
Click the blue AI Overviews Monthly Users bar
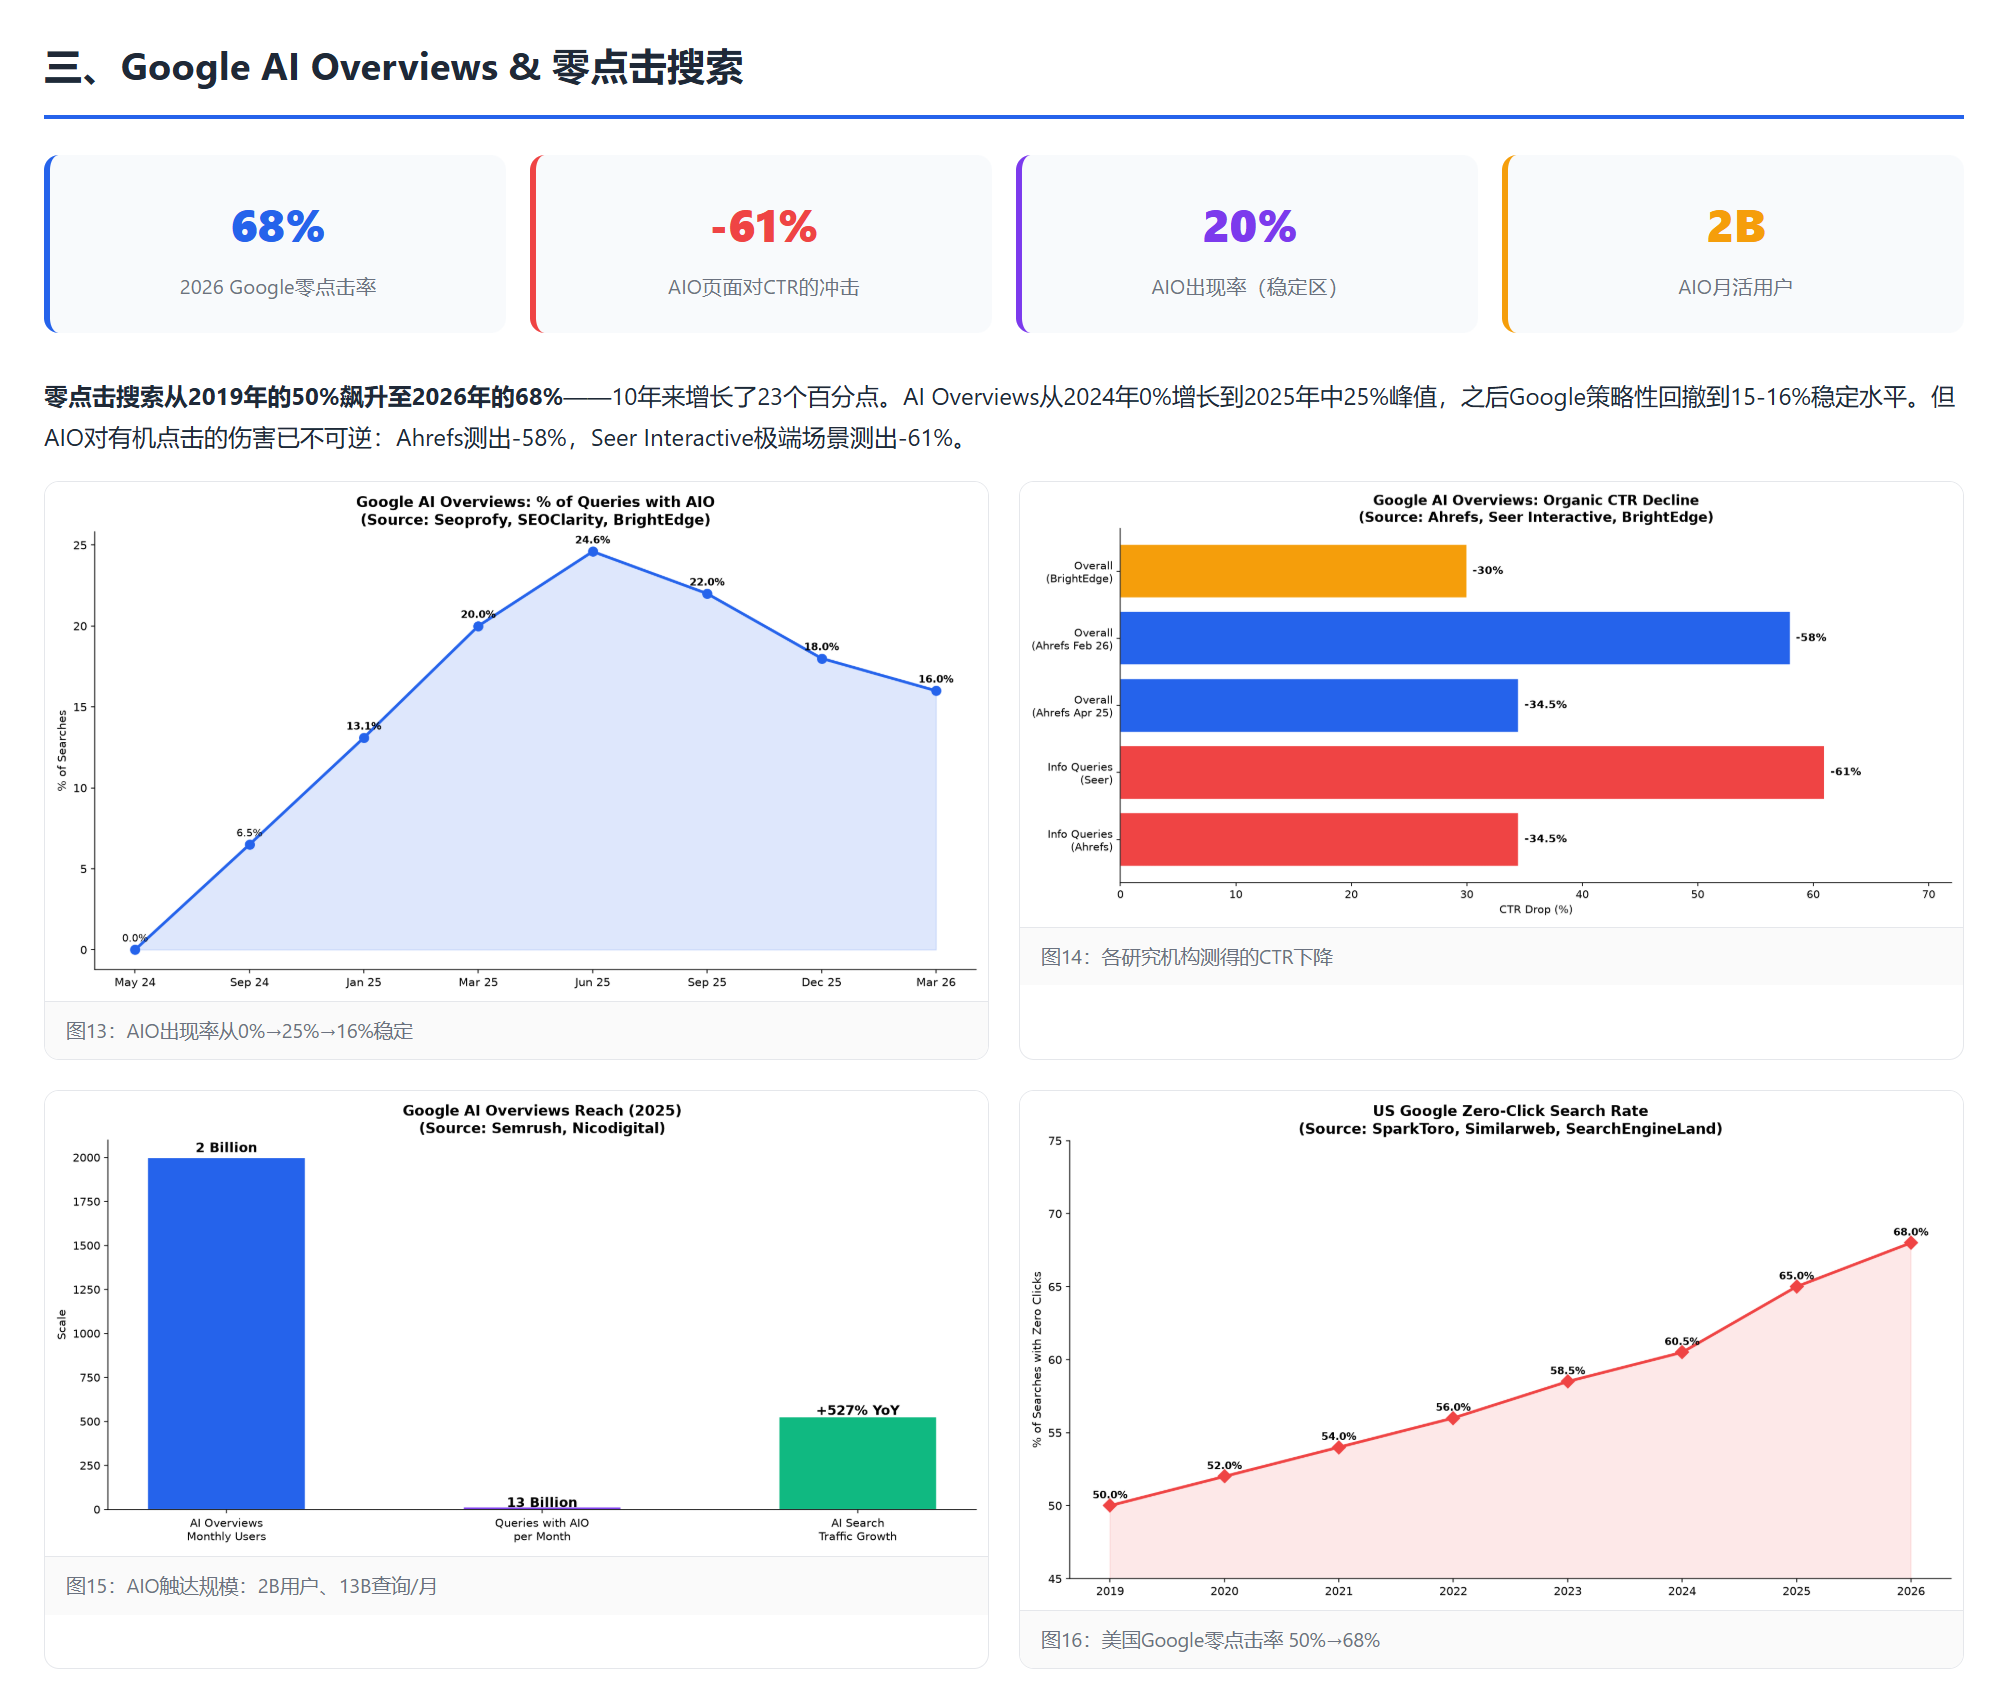point(226,1333)
